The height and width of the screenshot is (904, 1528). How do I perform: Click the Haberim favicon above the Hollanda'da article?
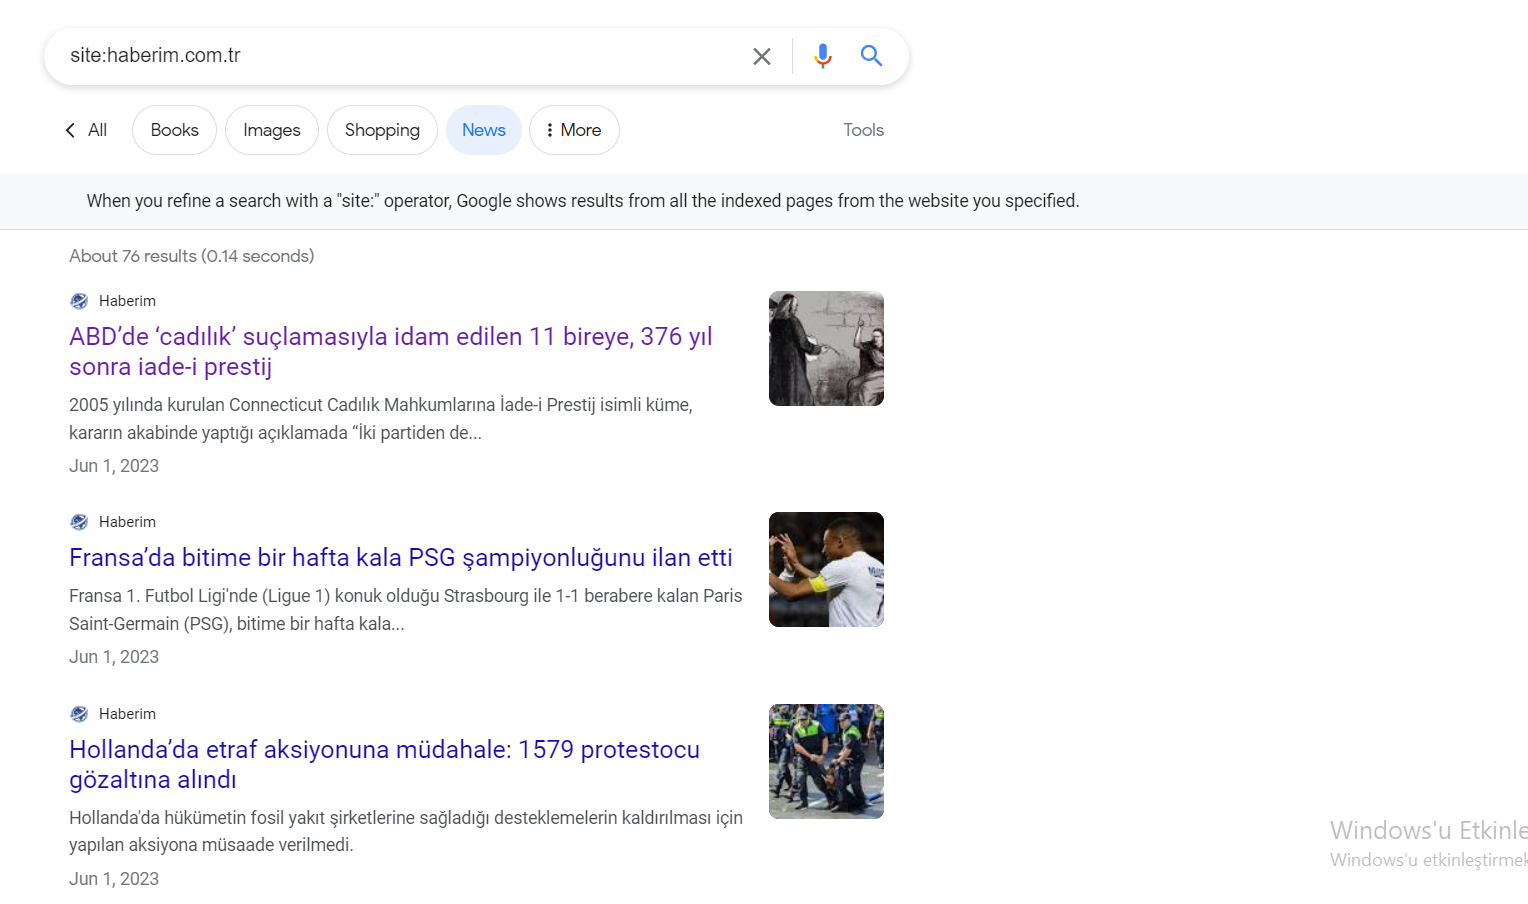(x=79, y=714)
